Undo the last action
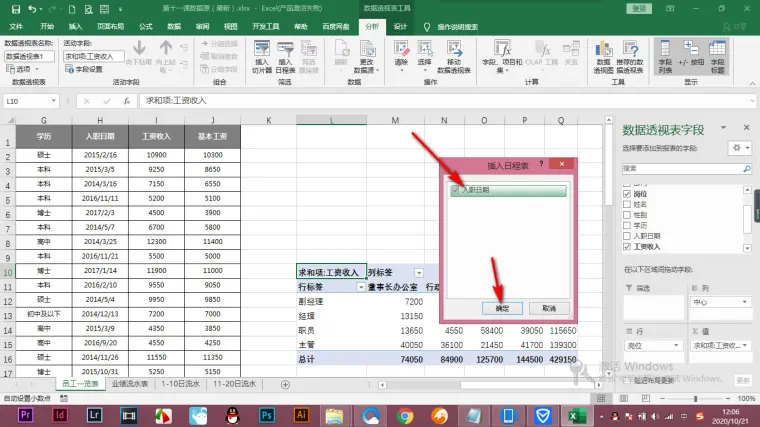Image resolution: width=760 pixels, height=427 pixels. click(32, 9)
